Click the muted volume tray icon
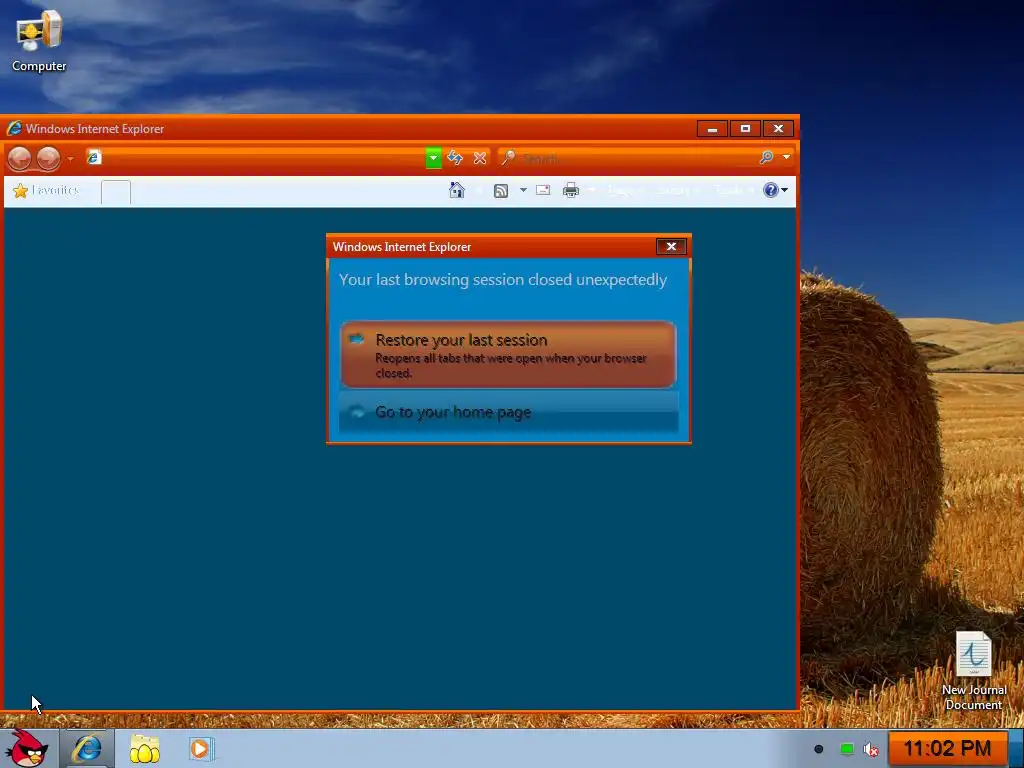The width and height of the screenshot is (1024, 768). (x=871, y=749)
